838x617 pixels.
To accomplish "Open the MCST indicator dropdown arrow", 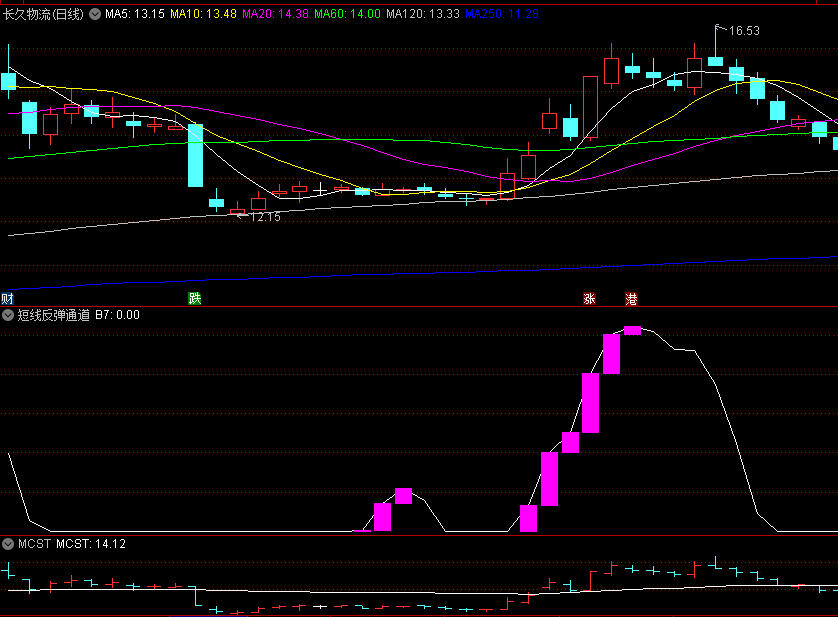I will click(8, 544).
